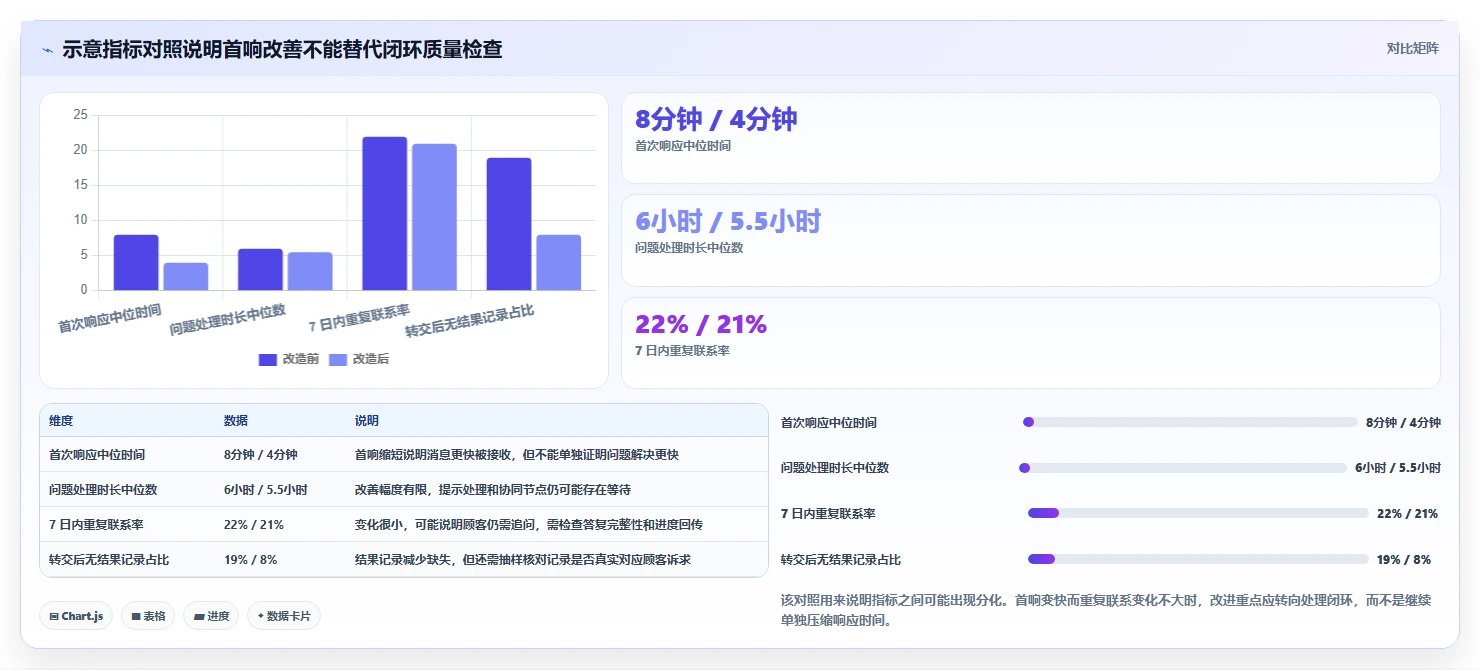Click table cell 首次响应中位时间
This screenshot has height=670, width=1480.
pos(97,455)
